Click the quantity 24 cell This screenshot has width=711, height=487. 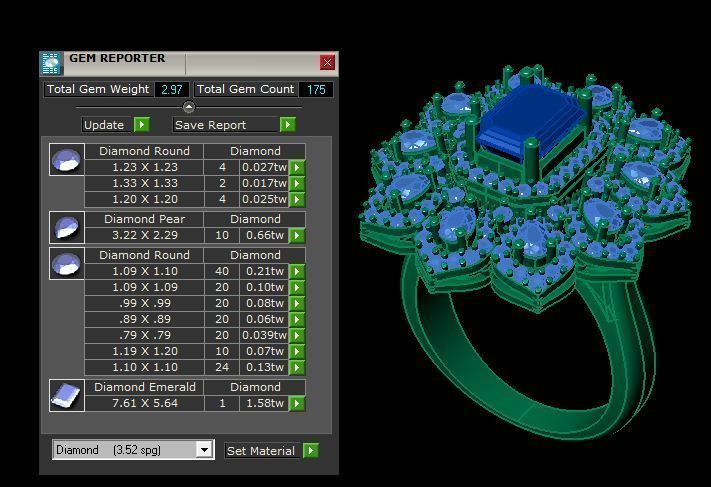click(222, 367)
